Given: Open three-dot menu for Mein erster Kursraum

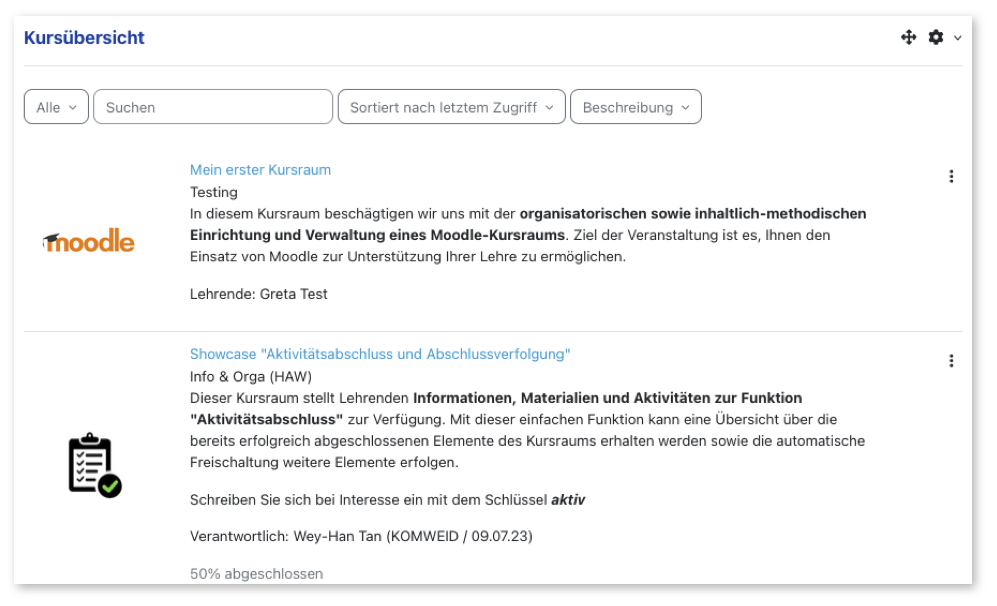Looking at the screenshot, I should click(x=951, y=177).
